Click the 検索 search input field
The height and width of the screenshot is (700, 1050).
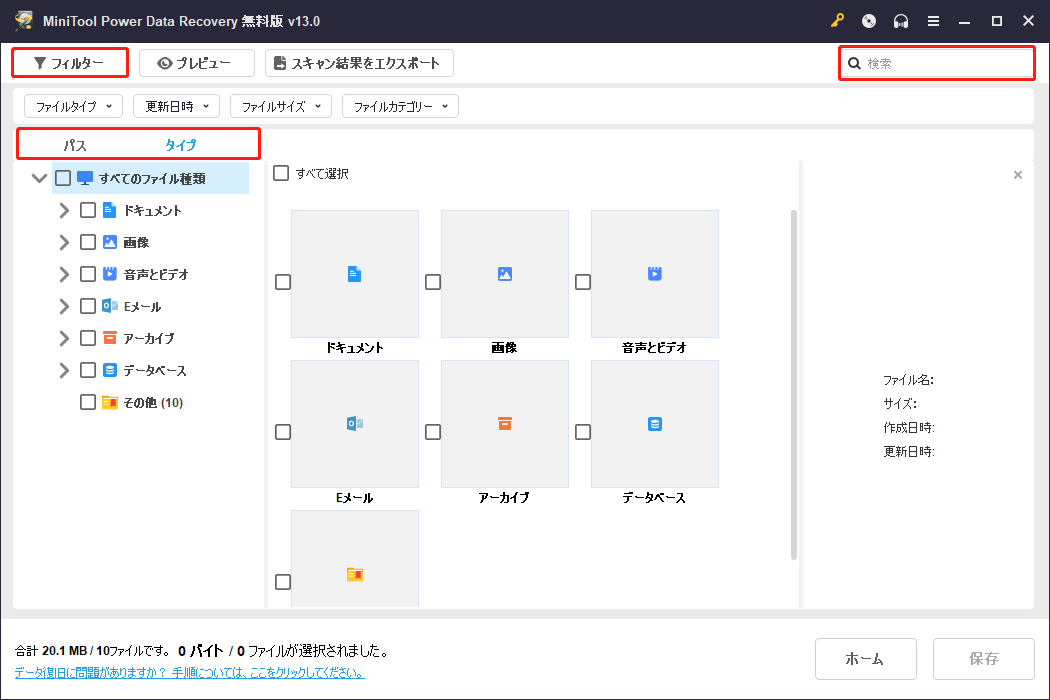(x=938, y=64)
